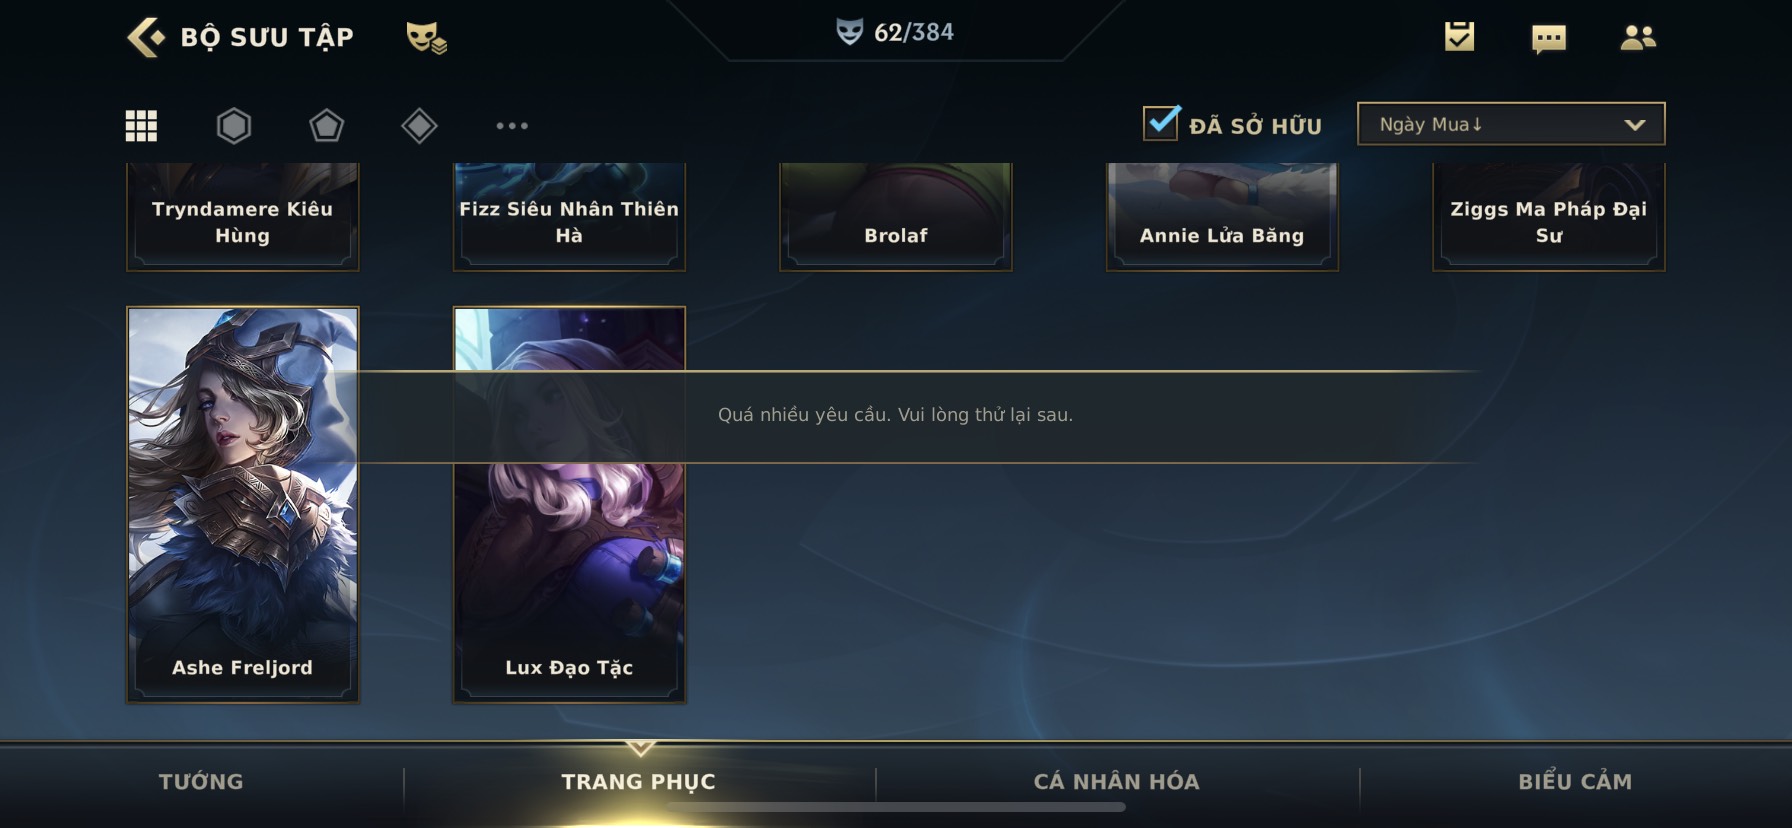Open the missions checklist icon
This screenshot has height=828, width=1792.
1459,37
